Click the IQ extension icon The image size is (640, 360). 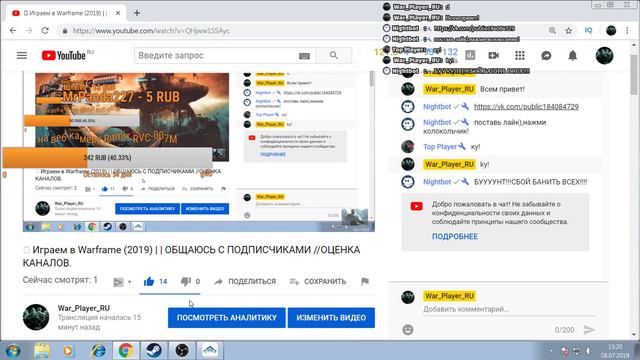coord(588,31)
